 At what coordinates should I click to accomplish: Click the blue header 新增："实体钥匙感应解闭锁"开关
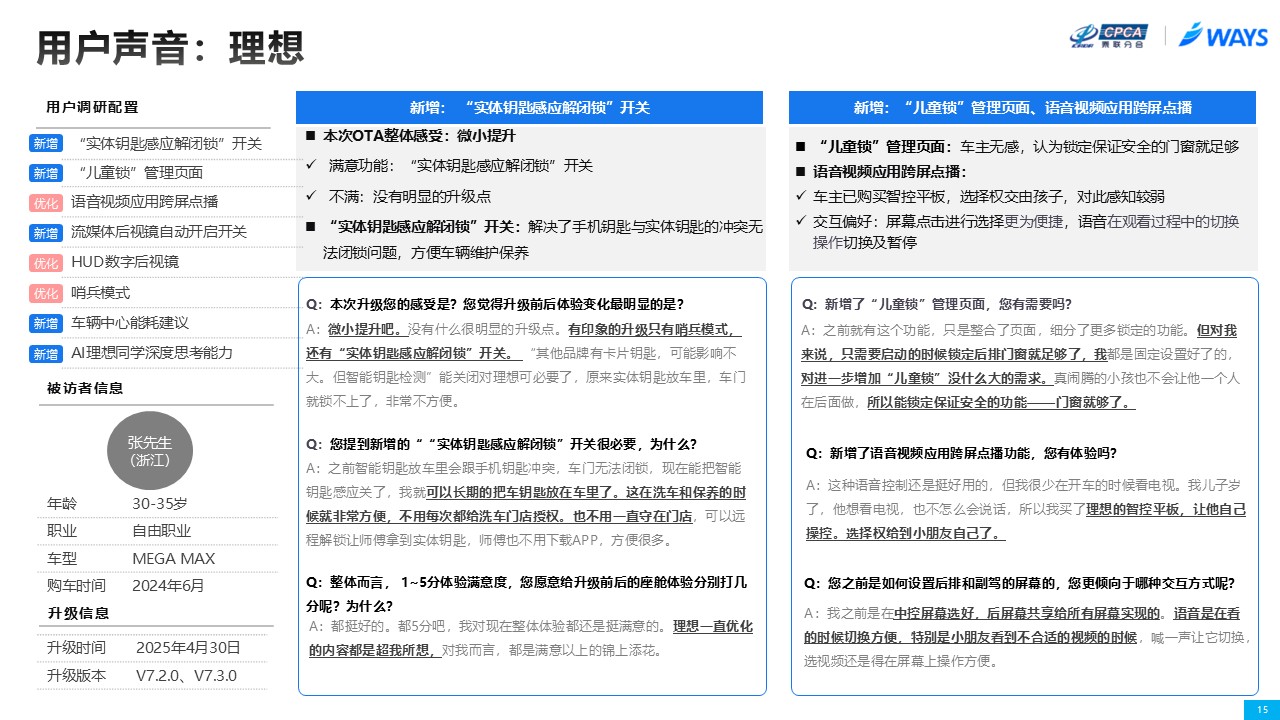(x=529, y=108)
